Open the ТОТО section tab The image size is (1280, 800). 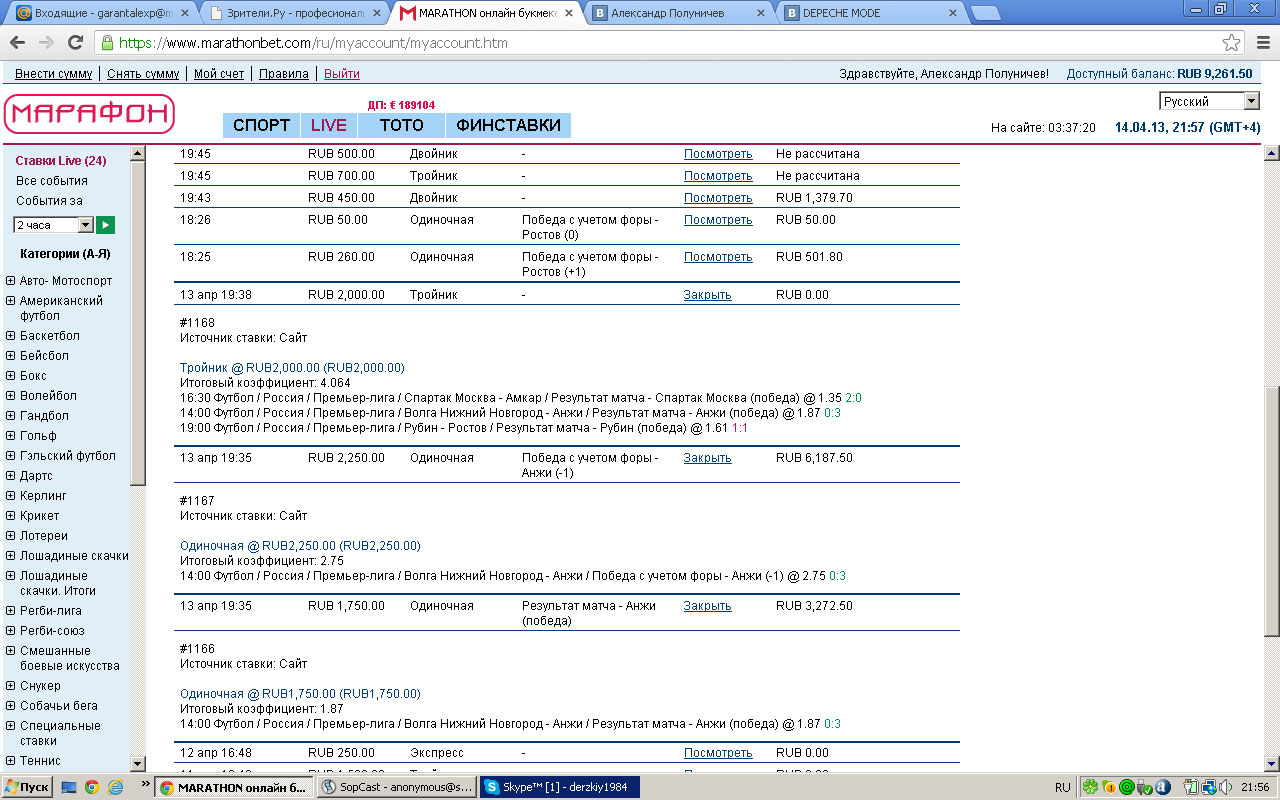(x=401, y=125)
